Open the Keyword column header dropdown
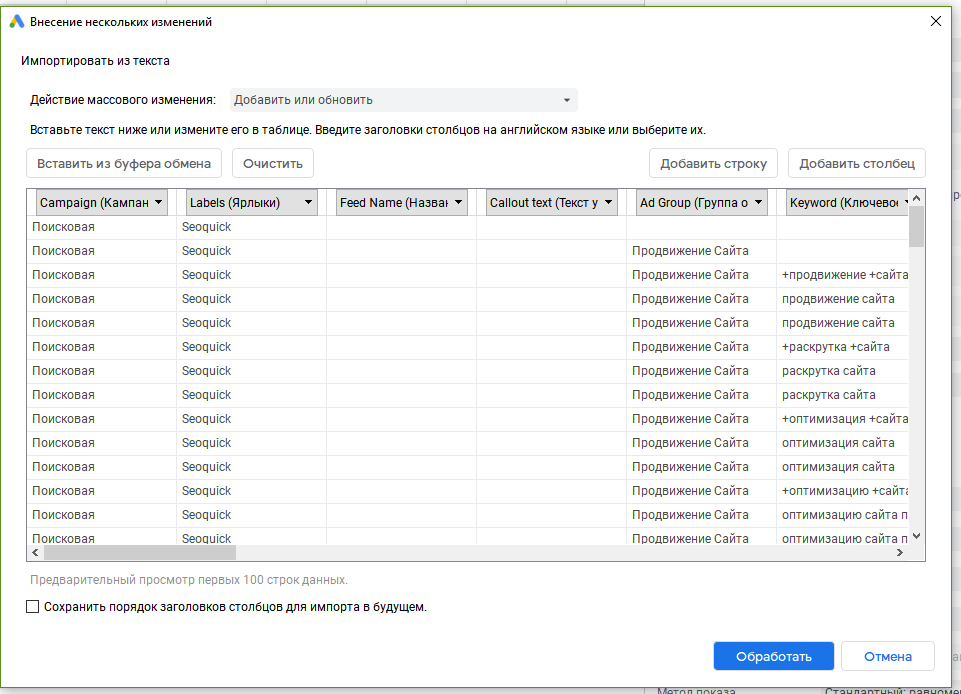 tap(847, 202)
